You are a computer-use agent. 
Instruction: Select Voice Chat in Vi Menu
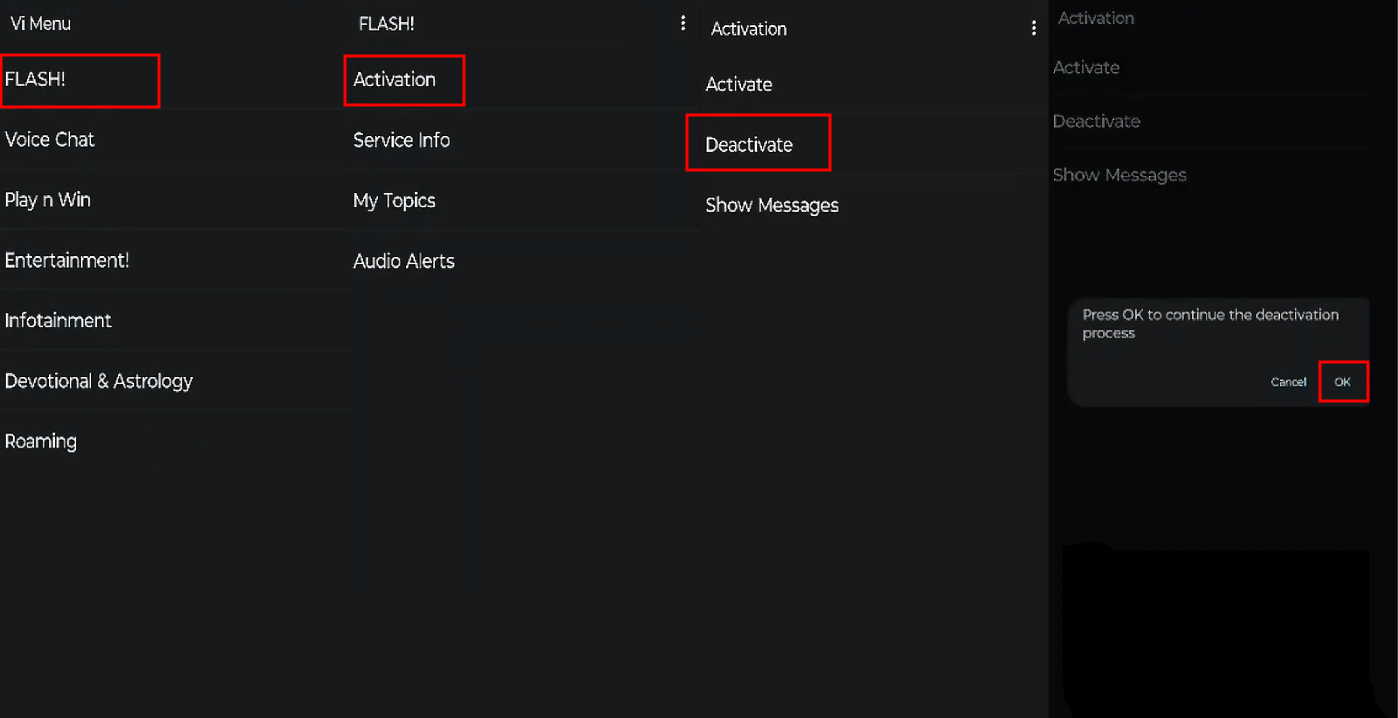49,139
